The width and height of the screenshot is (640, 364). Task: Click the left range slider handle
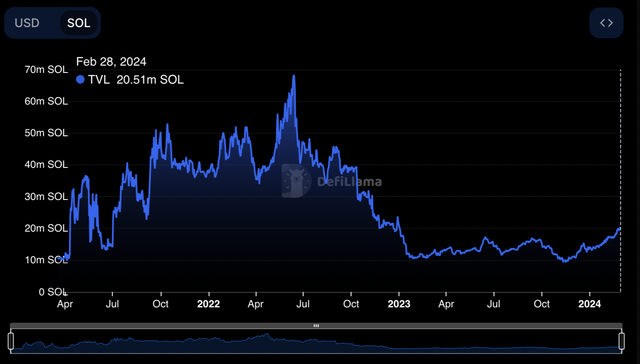pyautogui.click(x=11, y=341)
